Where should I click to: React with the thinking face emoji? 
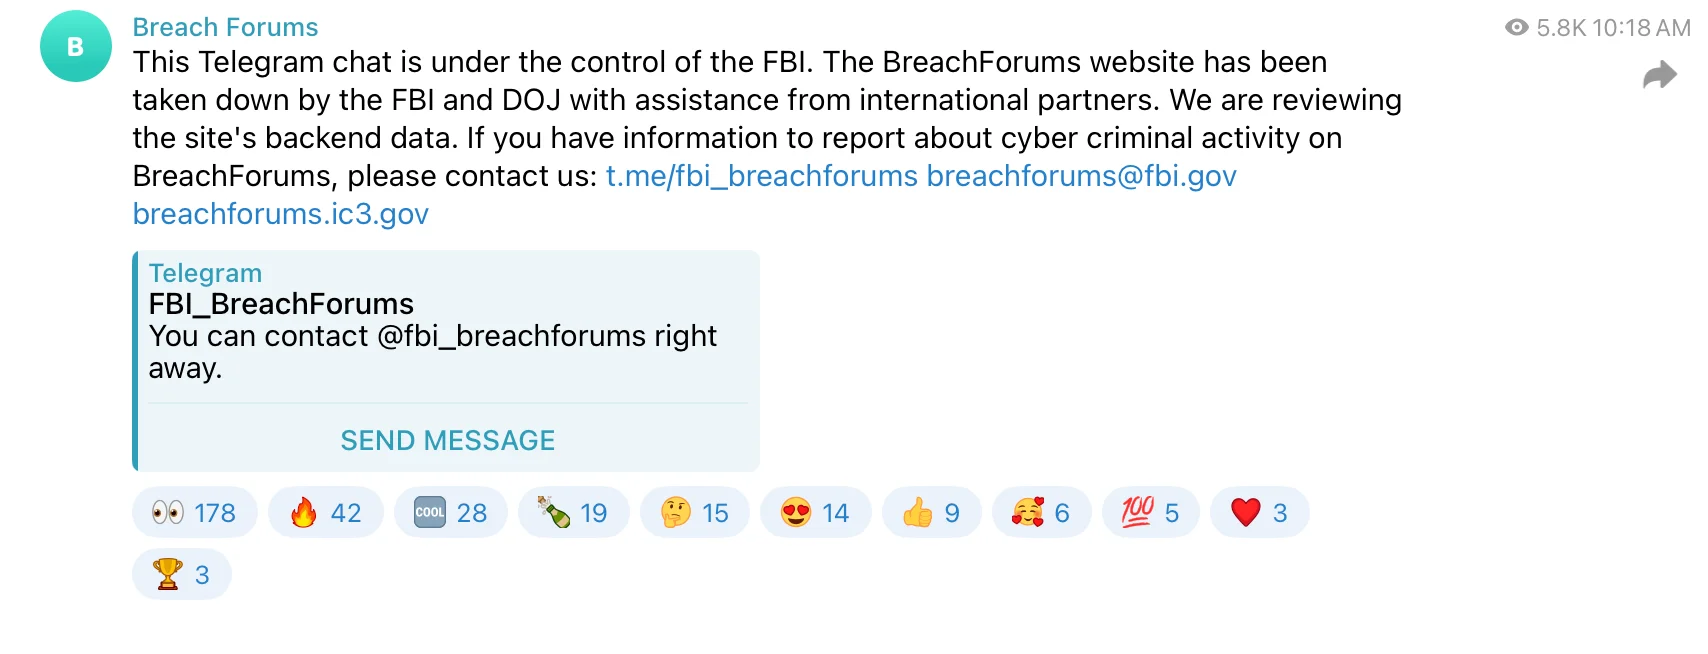[x=694, y=513]
